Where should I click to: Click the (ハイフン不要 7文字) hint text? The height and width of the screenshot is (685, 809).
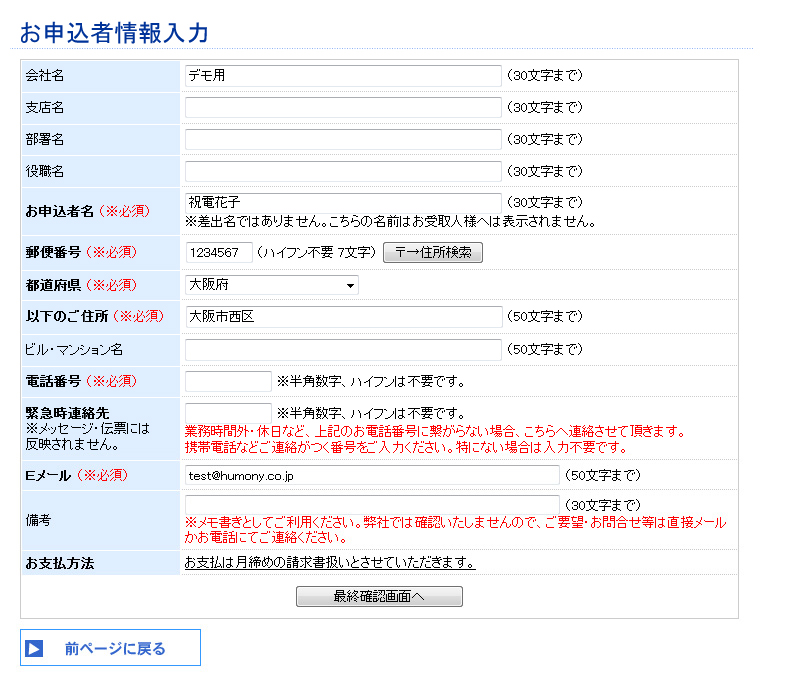click(x=316, y=252)
